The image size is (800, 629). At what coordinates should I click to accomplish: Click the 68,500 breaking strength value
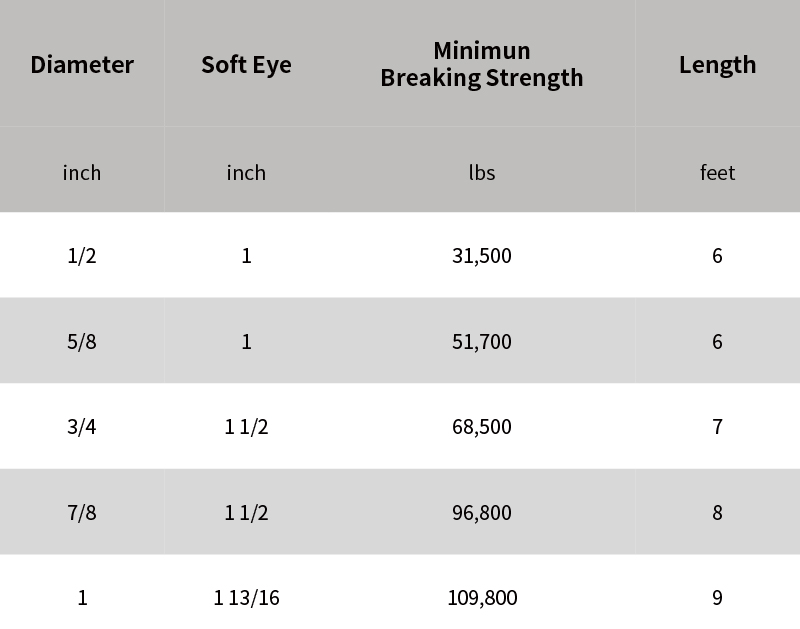482,426
